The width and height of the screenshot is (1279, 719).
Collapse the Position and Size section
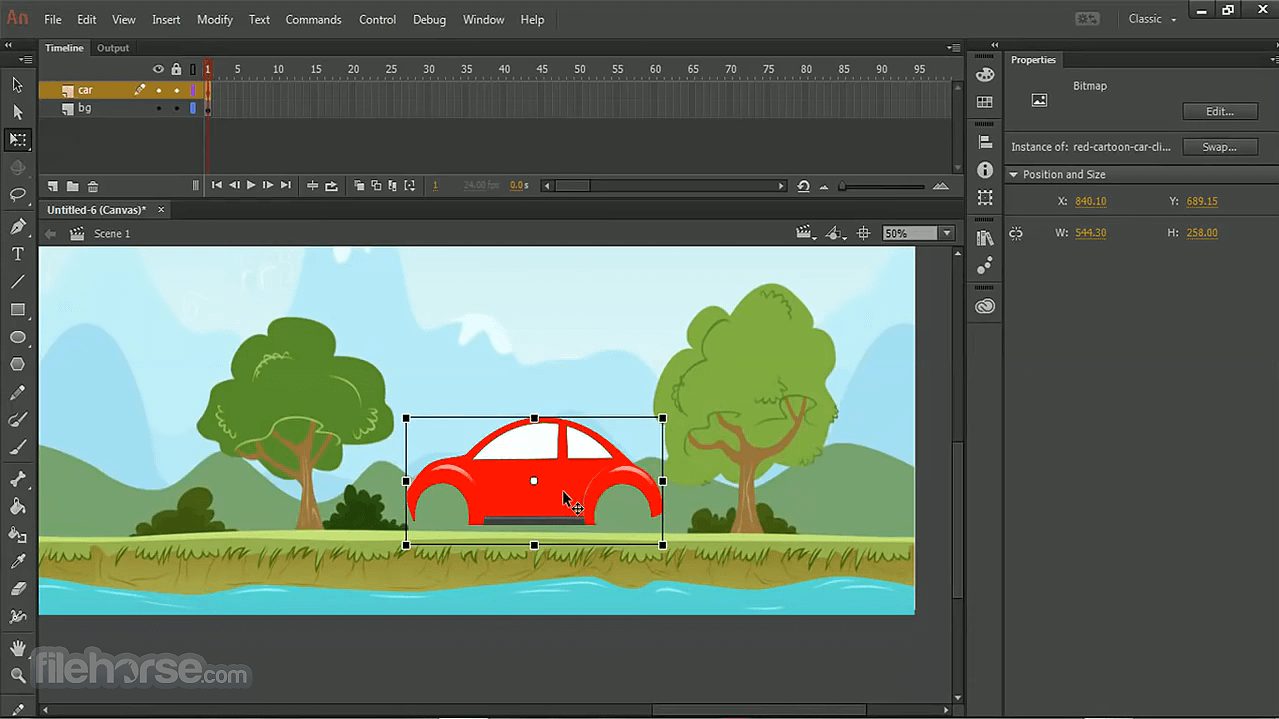tap(1013, 174)
